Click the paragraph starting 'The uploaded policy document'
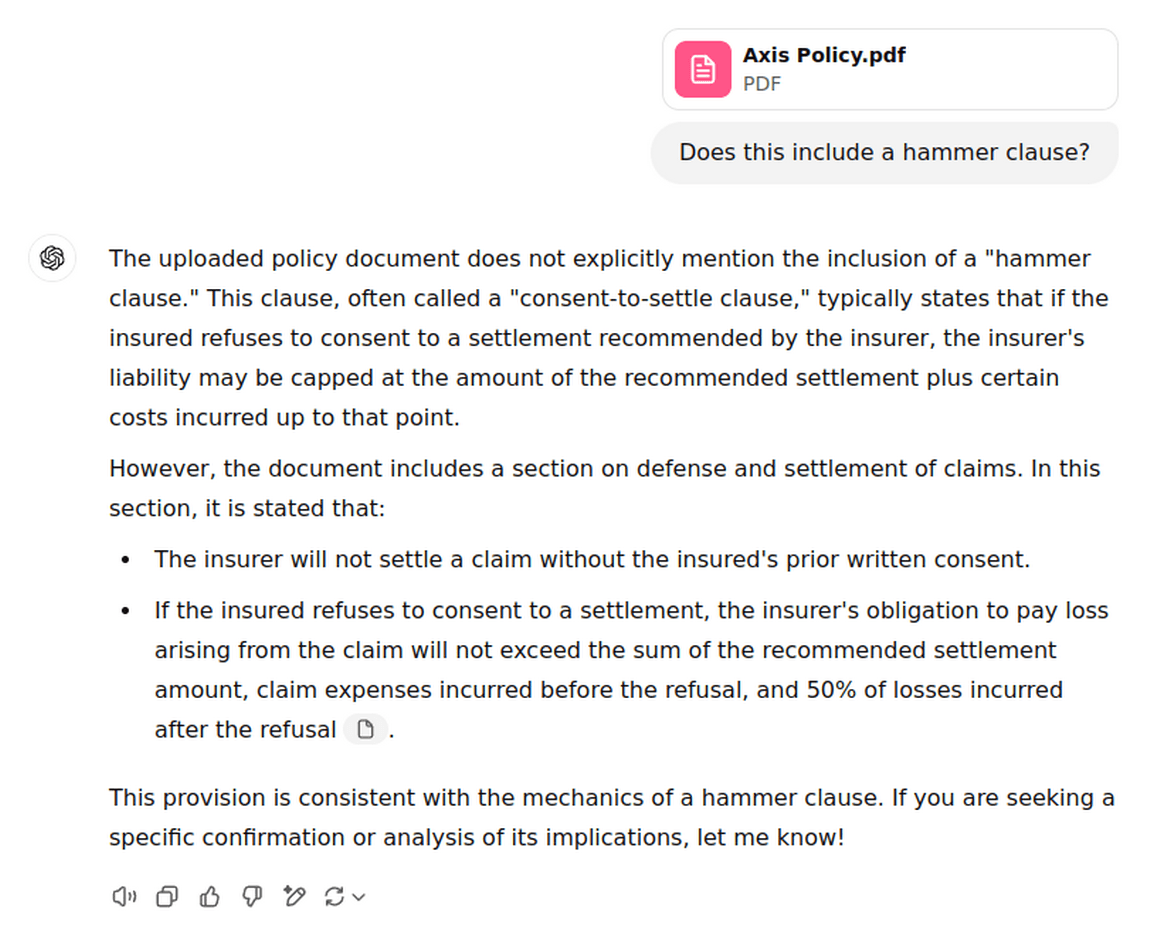This screenshot has height=925, width=1160. [x=598, y=338]
